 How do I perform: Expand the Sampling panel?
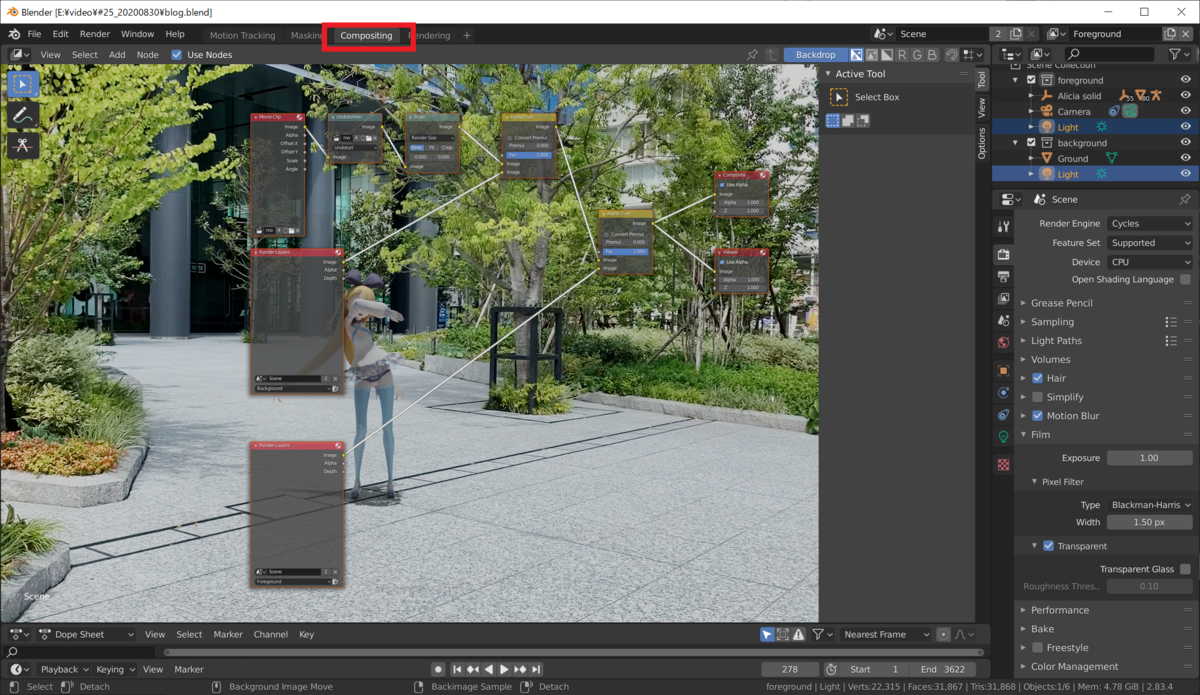(1052, 322)
